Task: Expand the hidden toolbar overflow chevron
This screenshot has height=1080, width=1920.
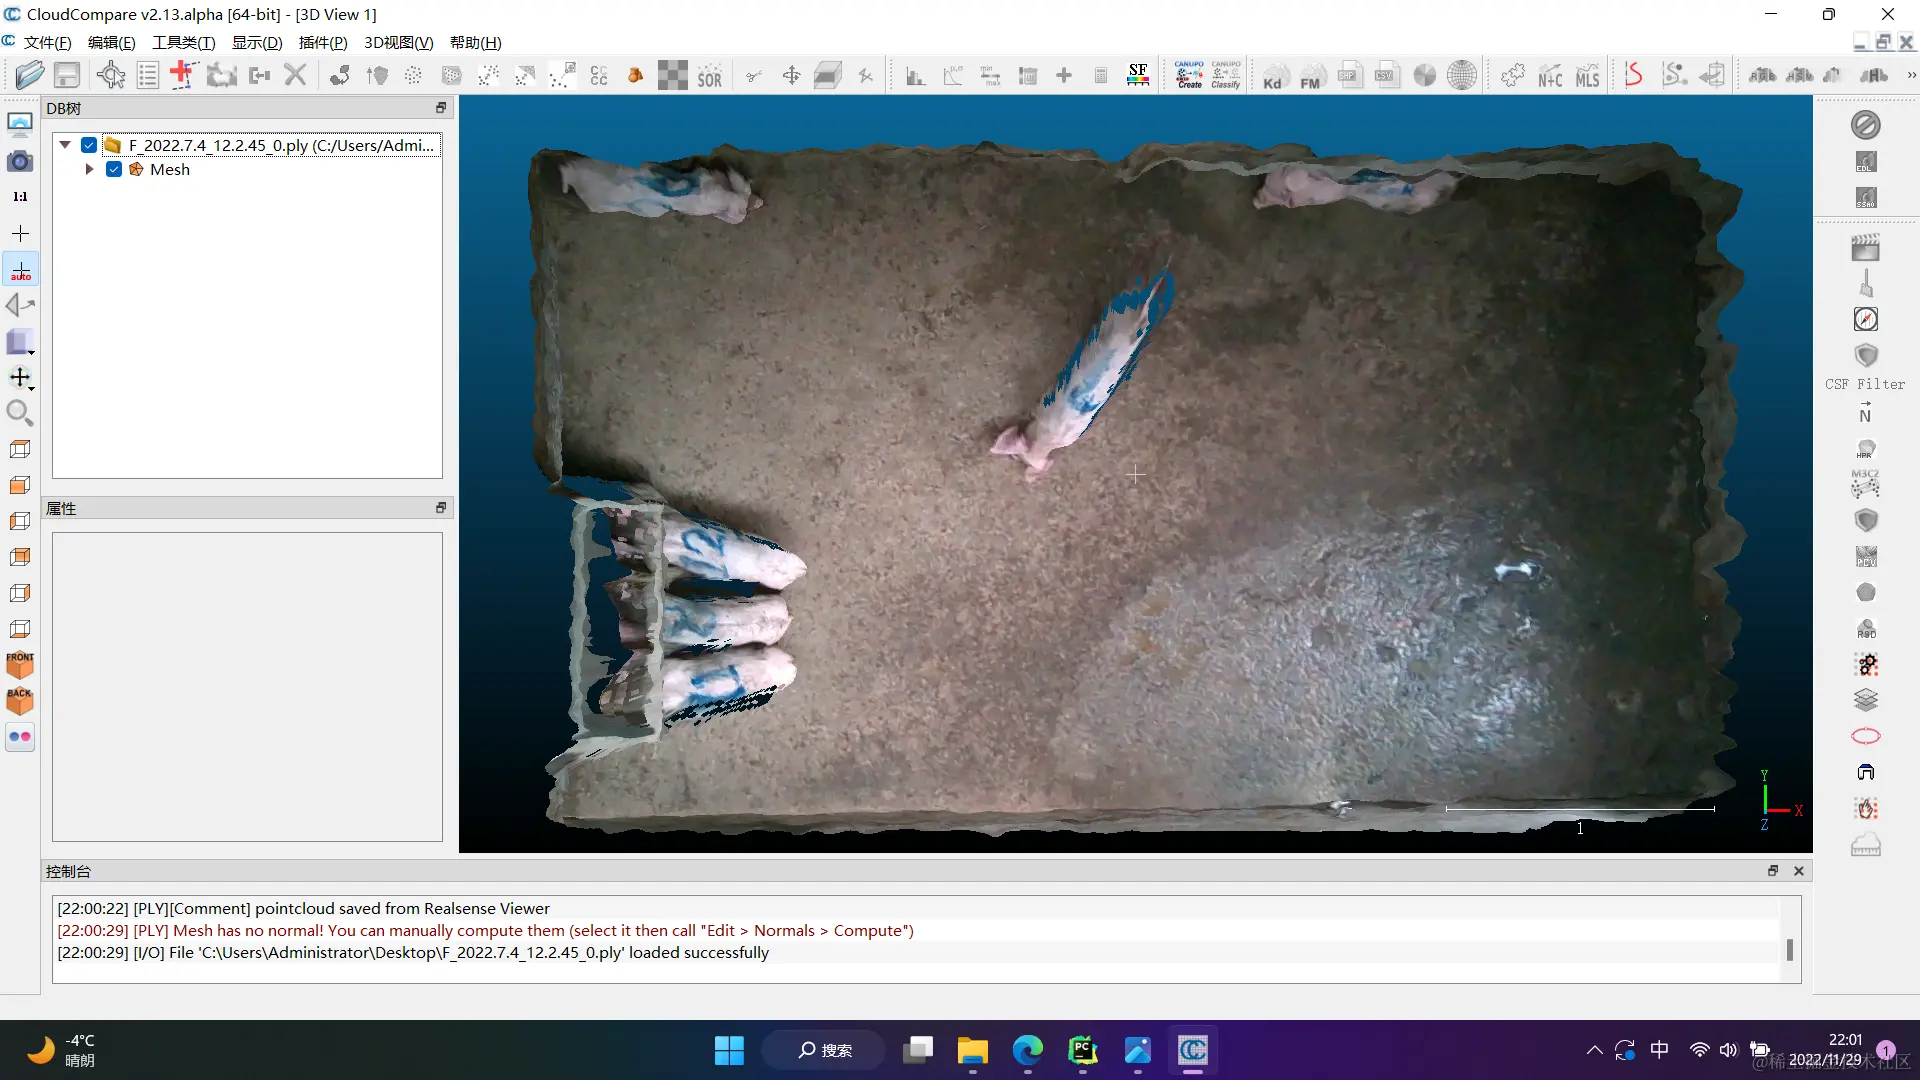Action: point(1911,76)
